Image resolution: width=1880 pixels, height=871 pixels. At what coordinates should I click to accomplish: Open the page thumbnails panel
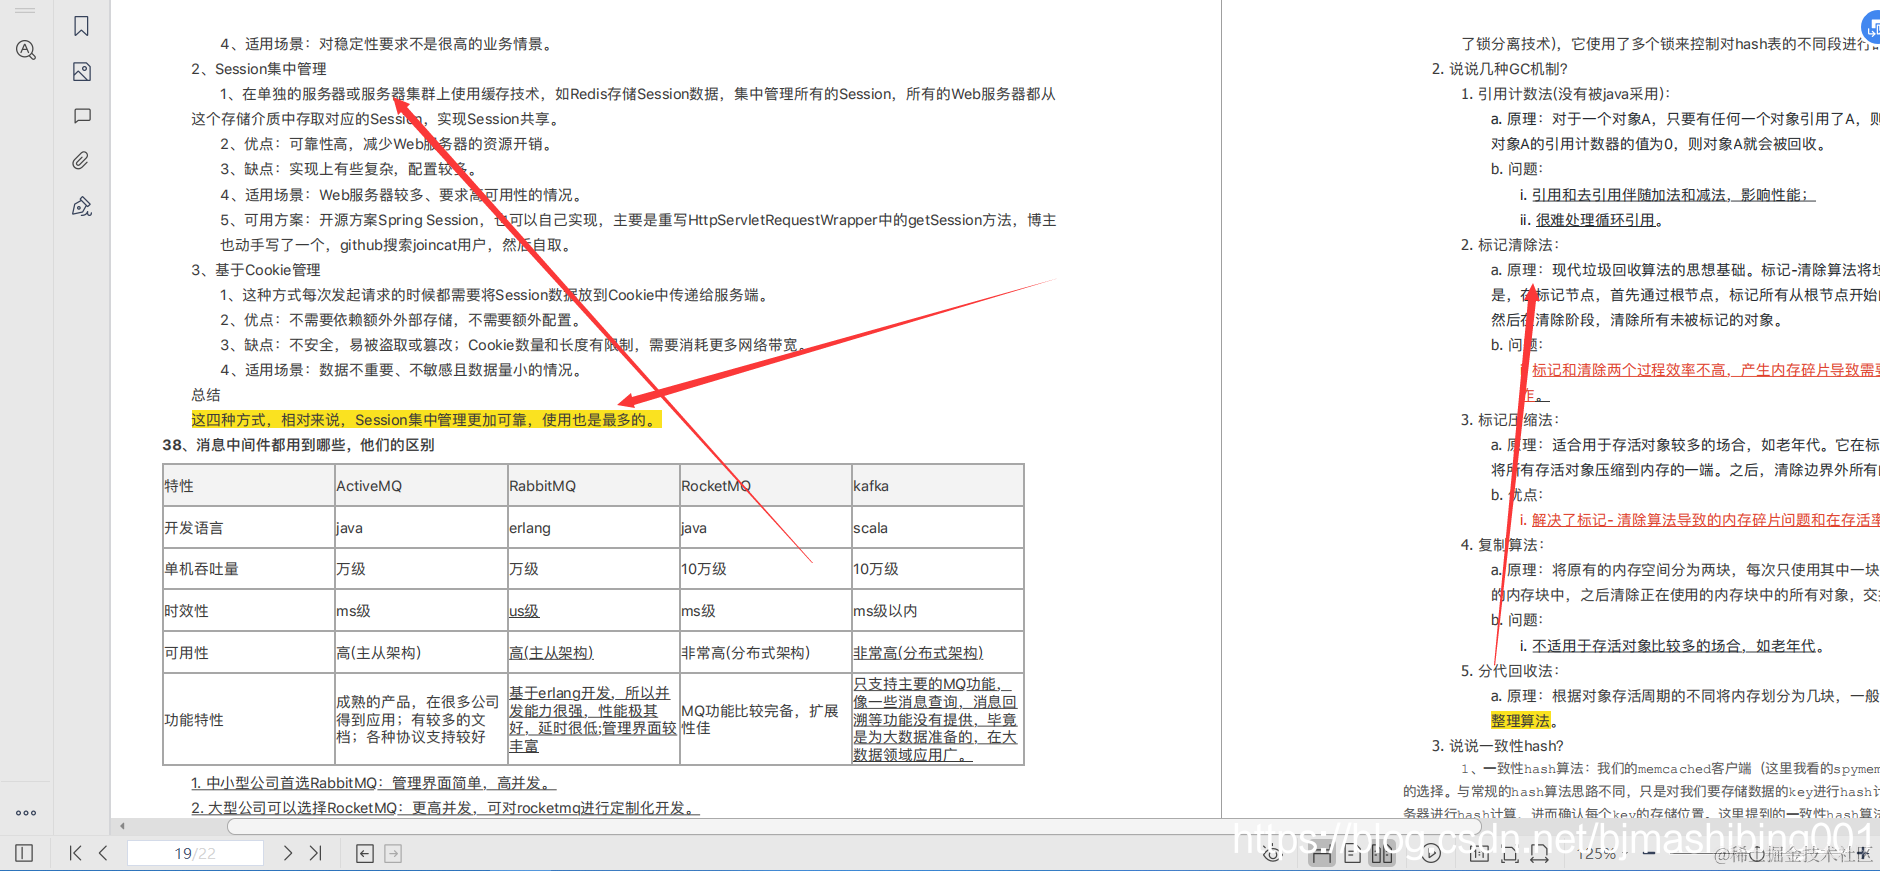pos(82,72)
